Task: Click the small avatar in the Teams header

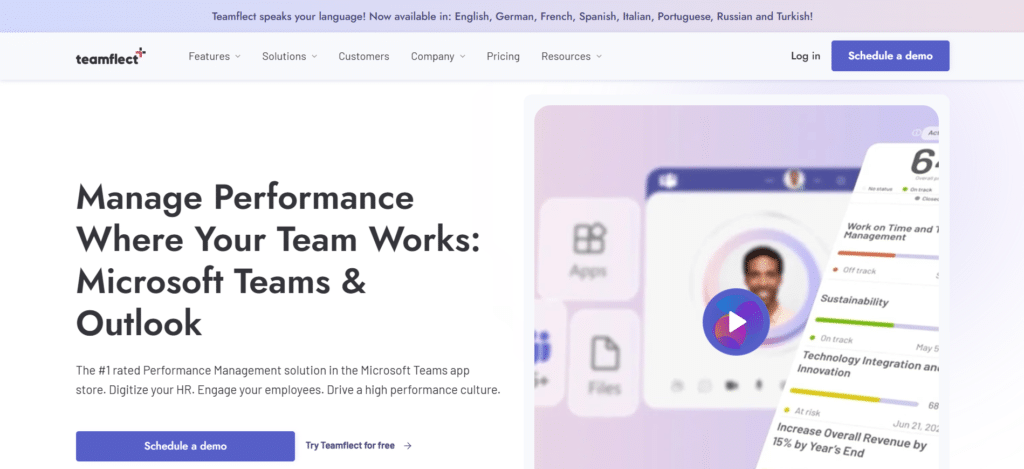Action: [794, 180]
